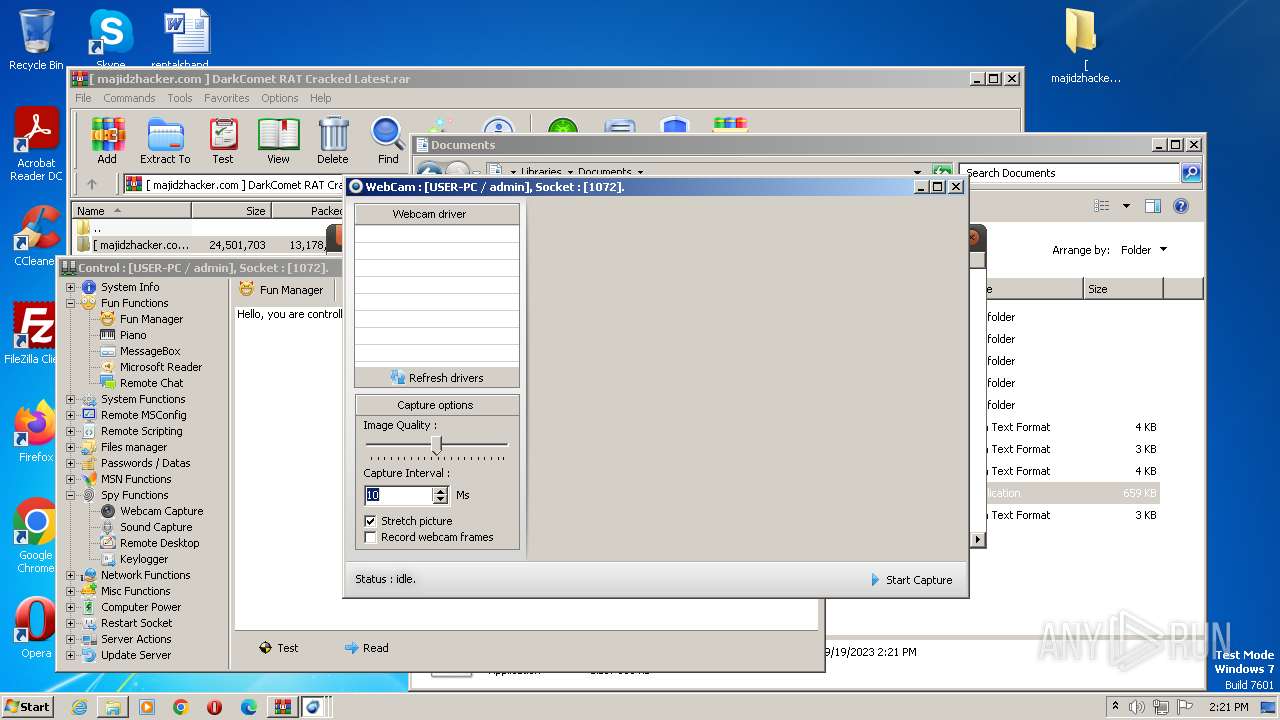Open the WinRAR Favorites menu
The height and width of the screenshot is (720, 1280).
click(227, 98)
